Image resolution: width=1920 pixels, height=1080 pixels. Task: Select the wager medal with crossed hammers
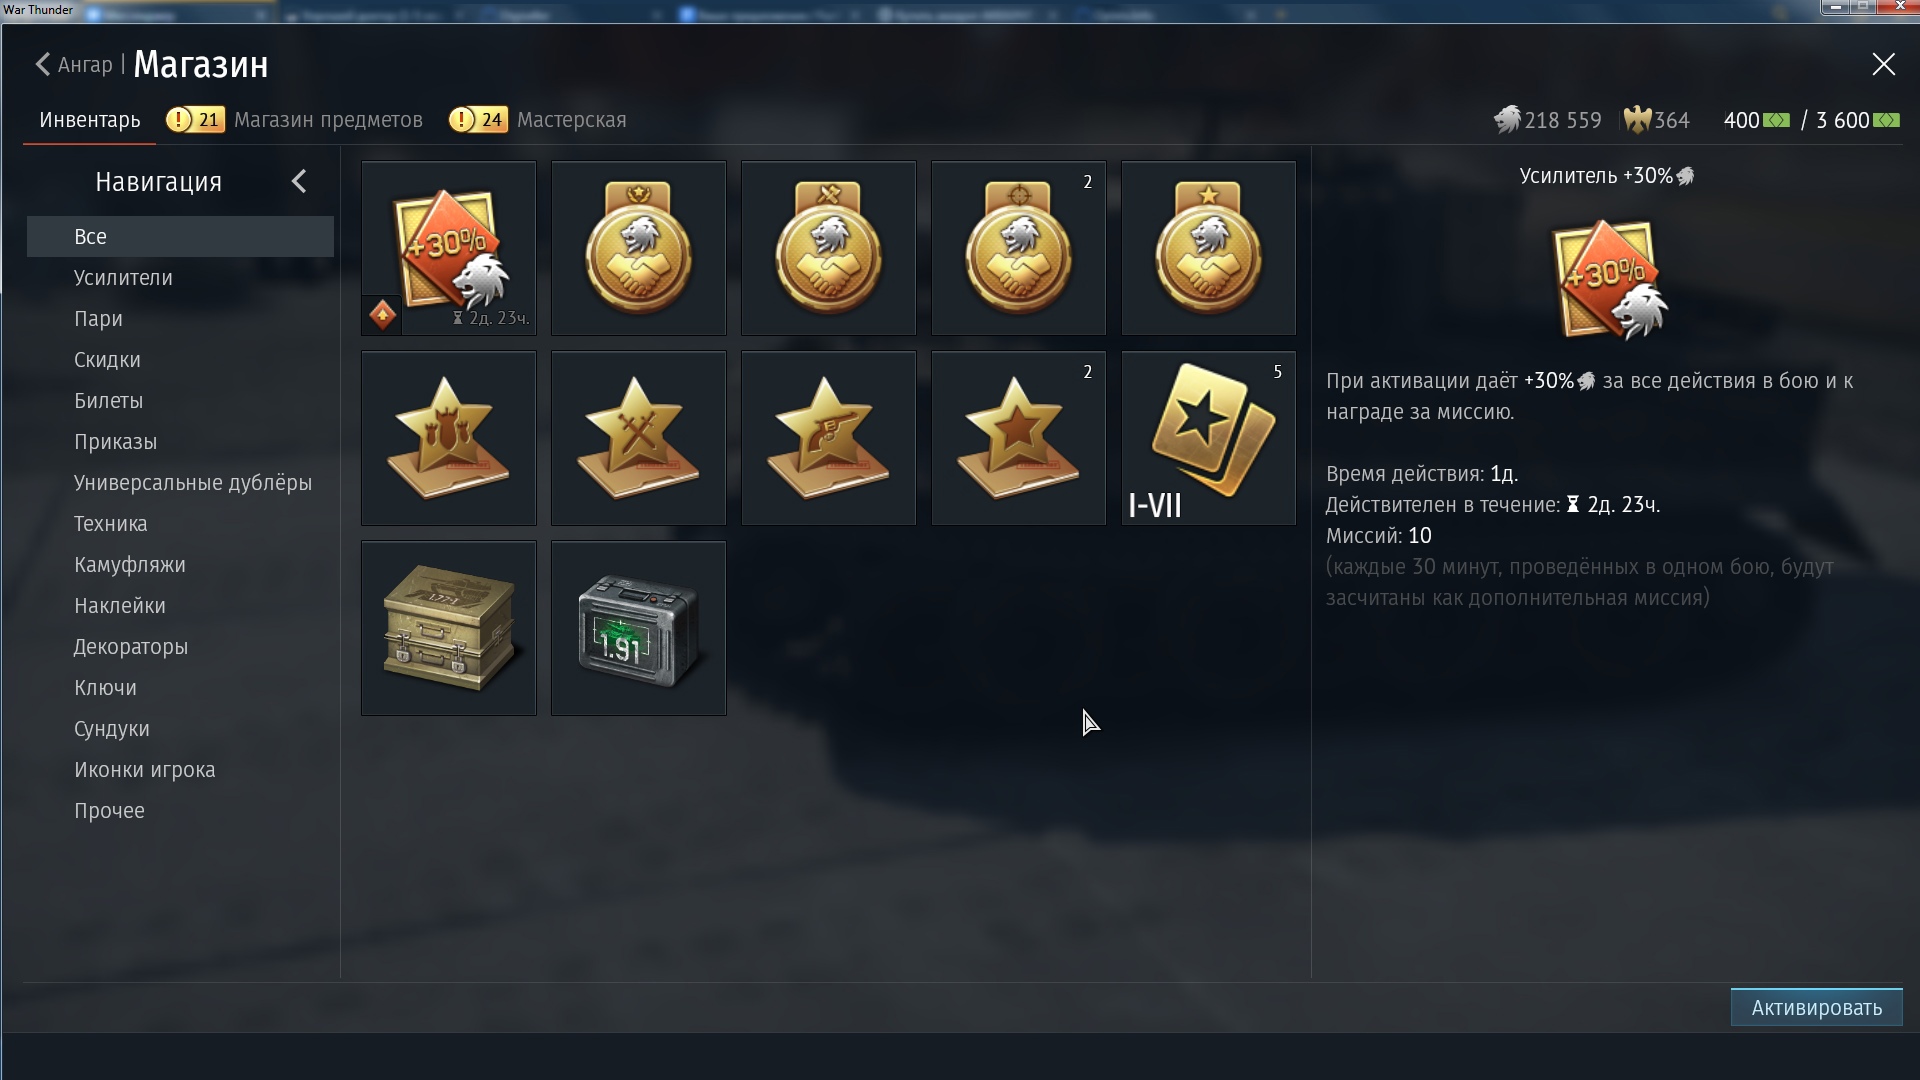[x=828, y=248]
